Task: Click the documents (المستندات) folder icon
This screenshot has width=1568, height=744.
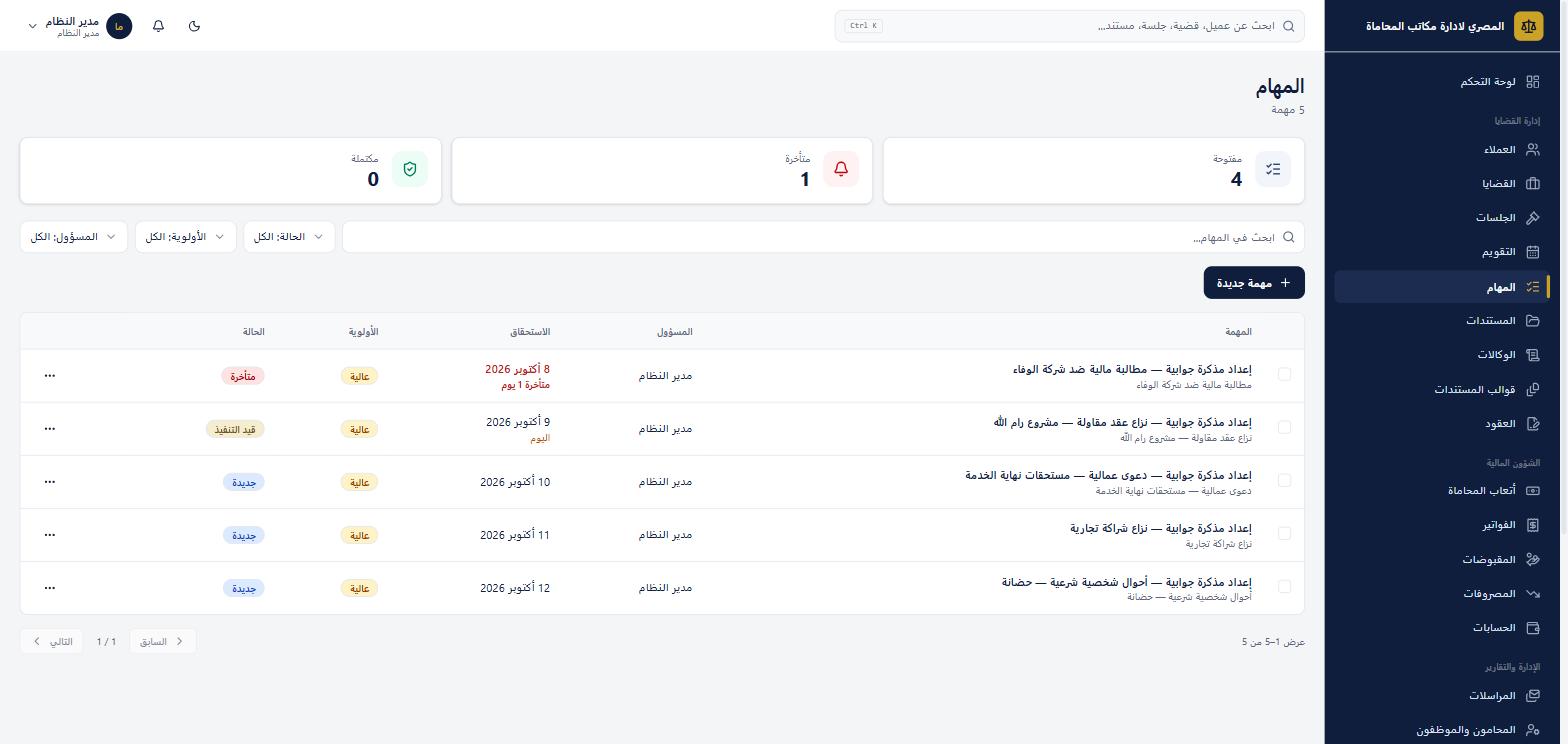Action: (x=1532, y=321)
